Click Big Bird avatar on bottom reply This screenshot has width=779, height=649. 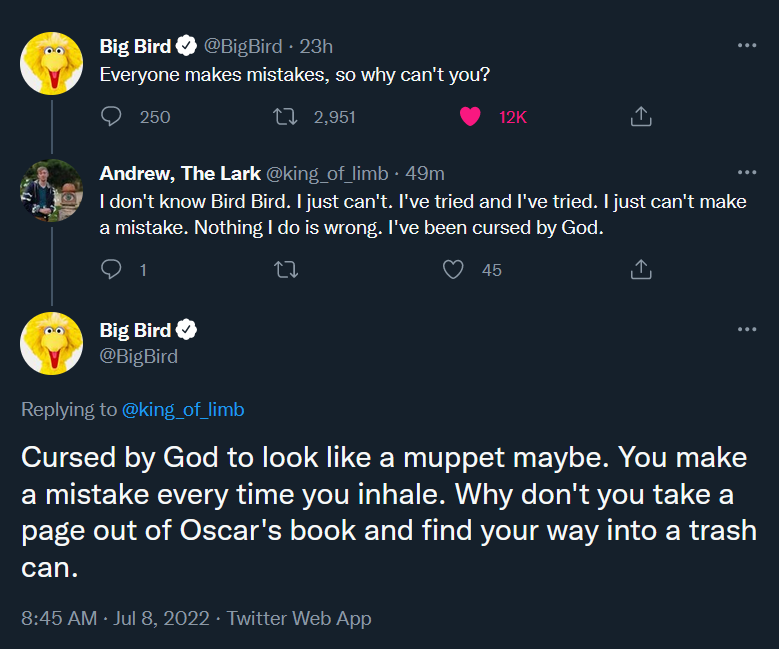[x=52, y=343]
